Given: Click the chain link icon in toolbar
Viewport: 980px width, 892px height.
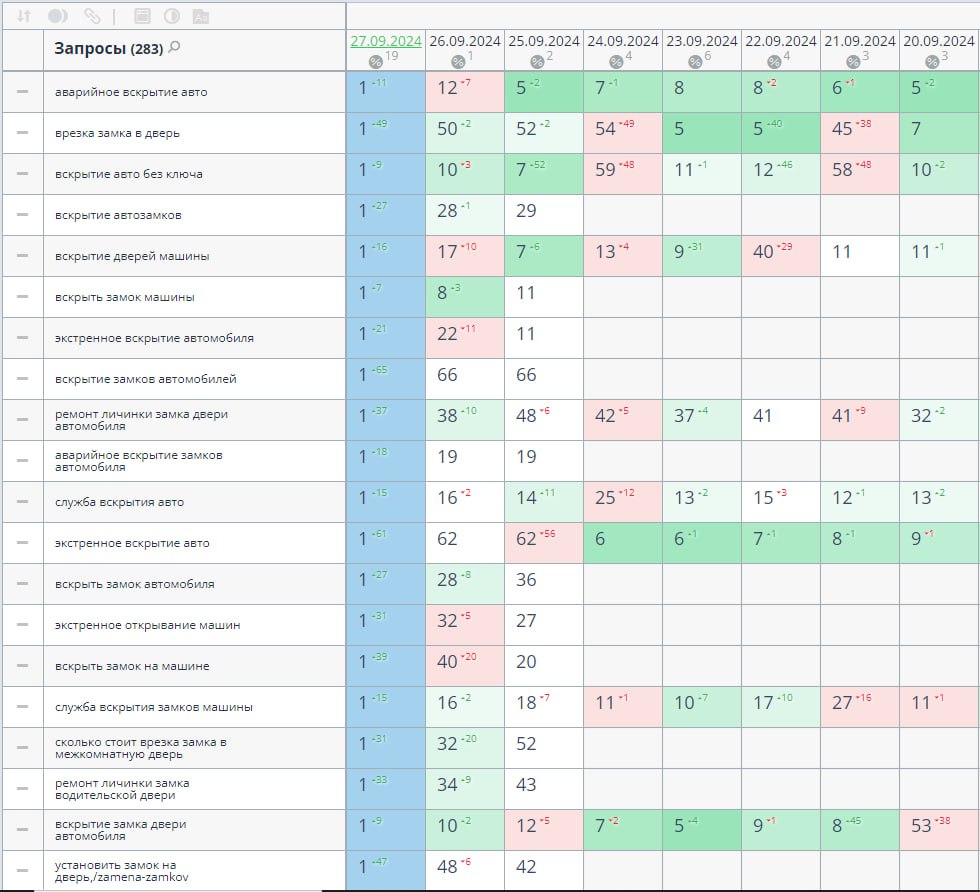Looking at the screenshot, I should pyautogui.click(x=92, y=16).
